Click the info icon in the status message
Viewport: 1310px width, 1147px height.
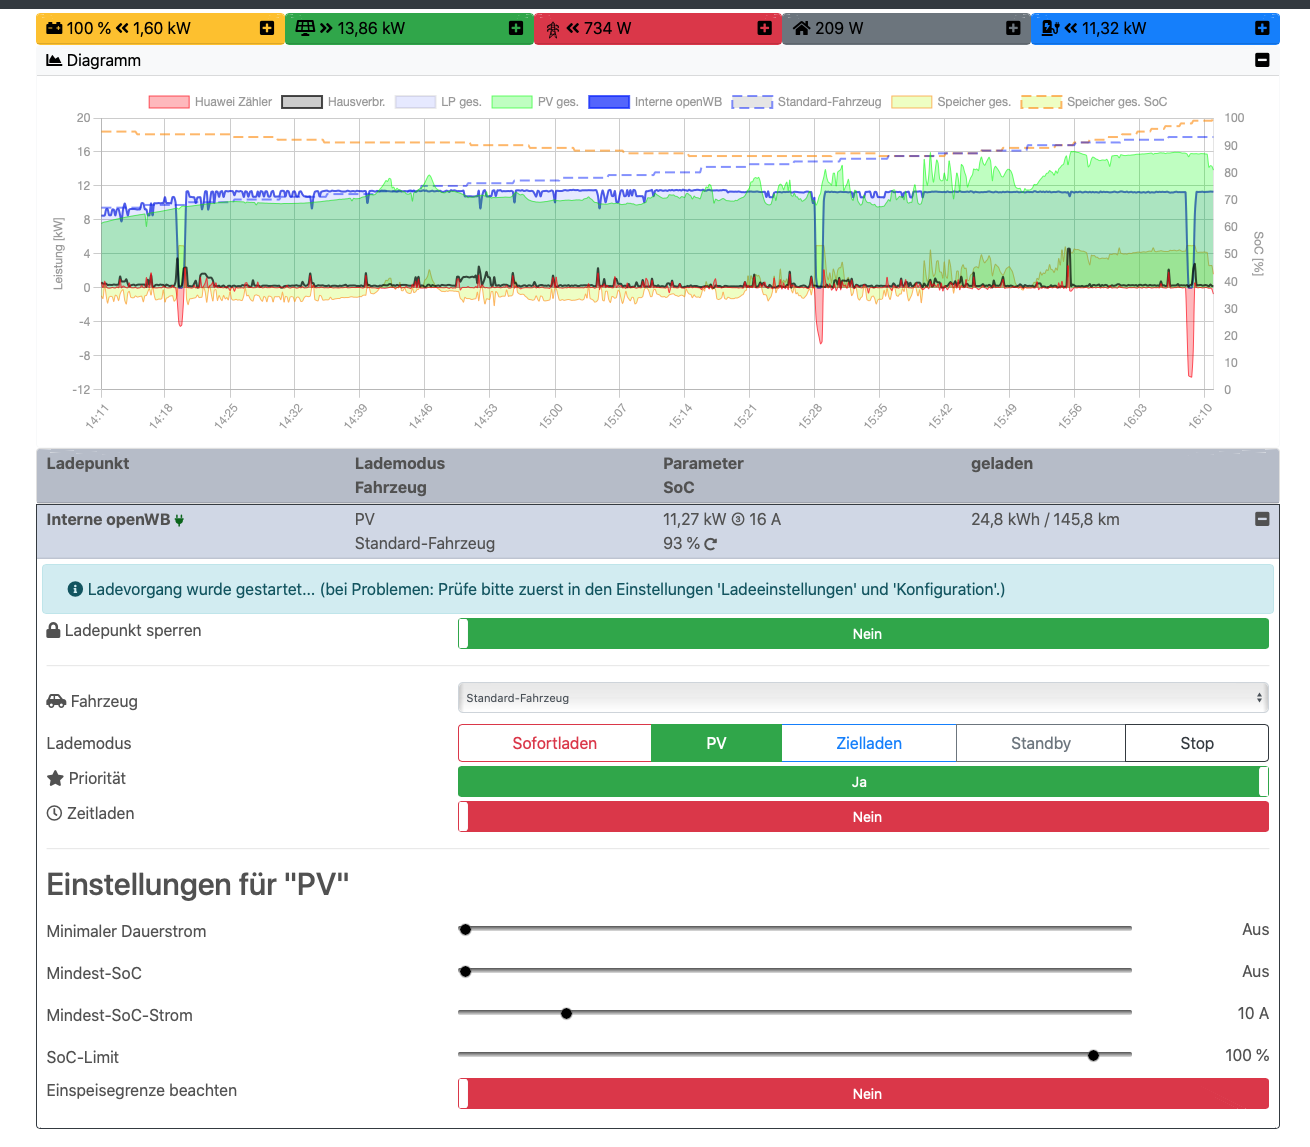click(x=75, y=589)
